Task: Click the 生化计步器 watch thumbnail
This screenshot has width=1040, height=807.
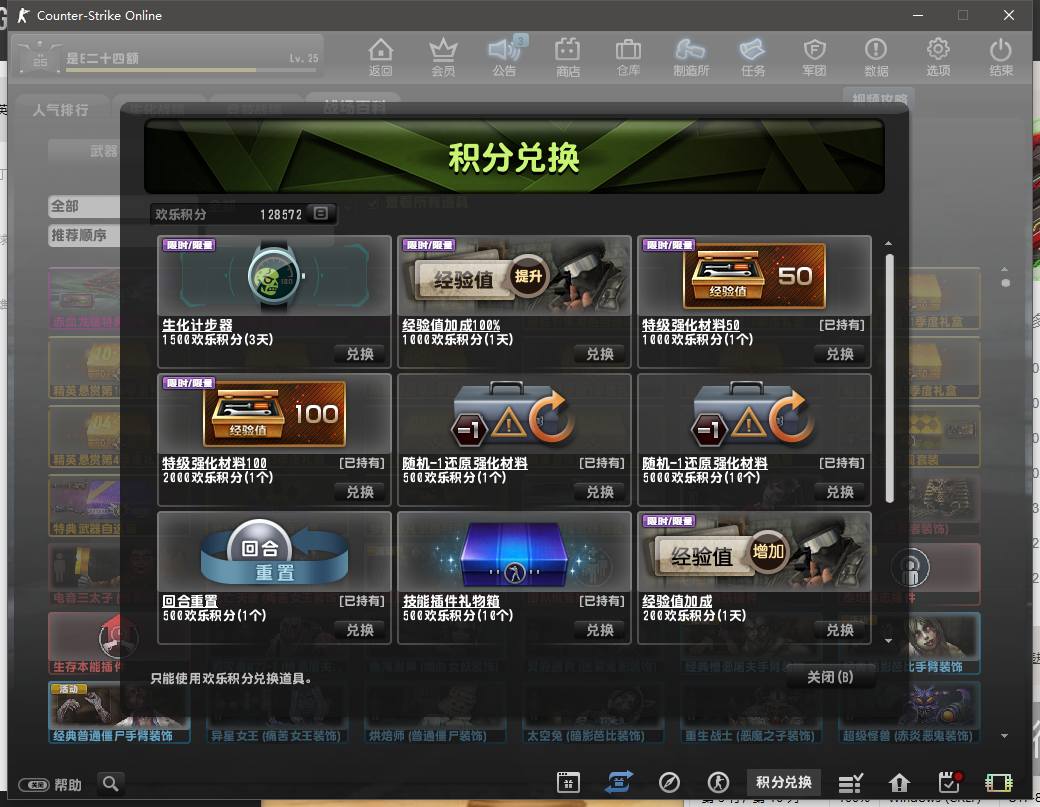Action: [x=275, y=276]
